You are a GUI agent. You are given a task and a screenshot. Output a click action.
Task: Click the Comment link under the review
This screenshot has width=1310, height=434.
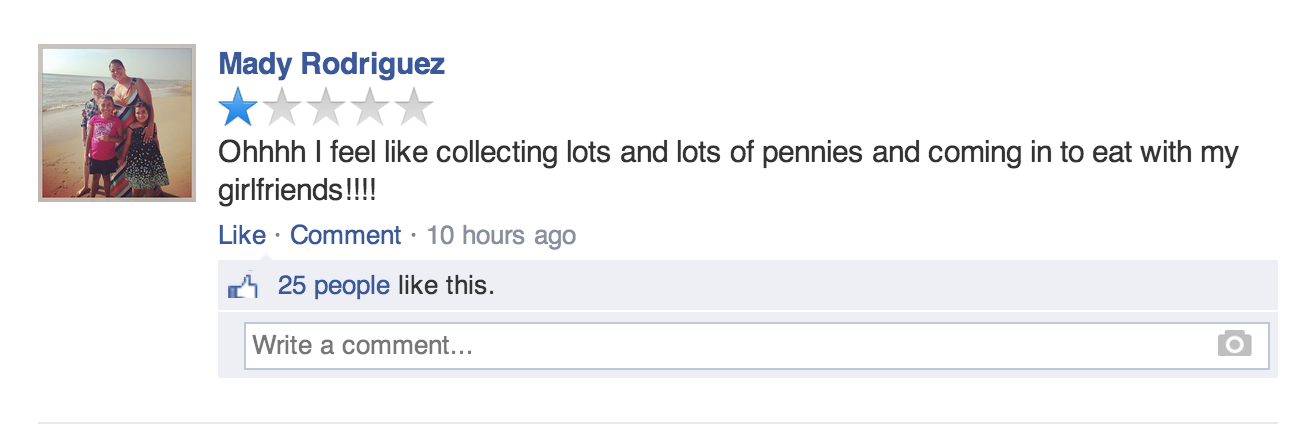[345, 236]
